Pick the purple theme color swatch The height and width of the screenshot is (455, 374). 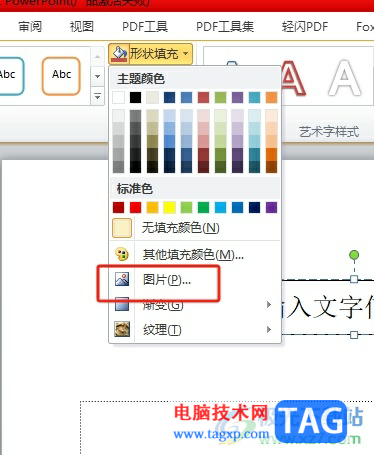click(237, 97)
